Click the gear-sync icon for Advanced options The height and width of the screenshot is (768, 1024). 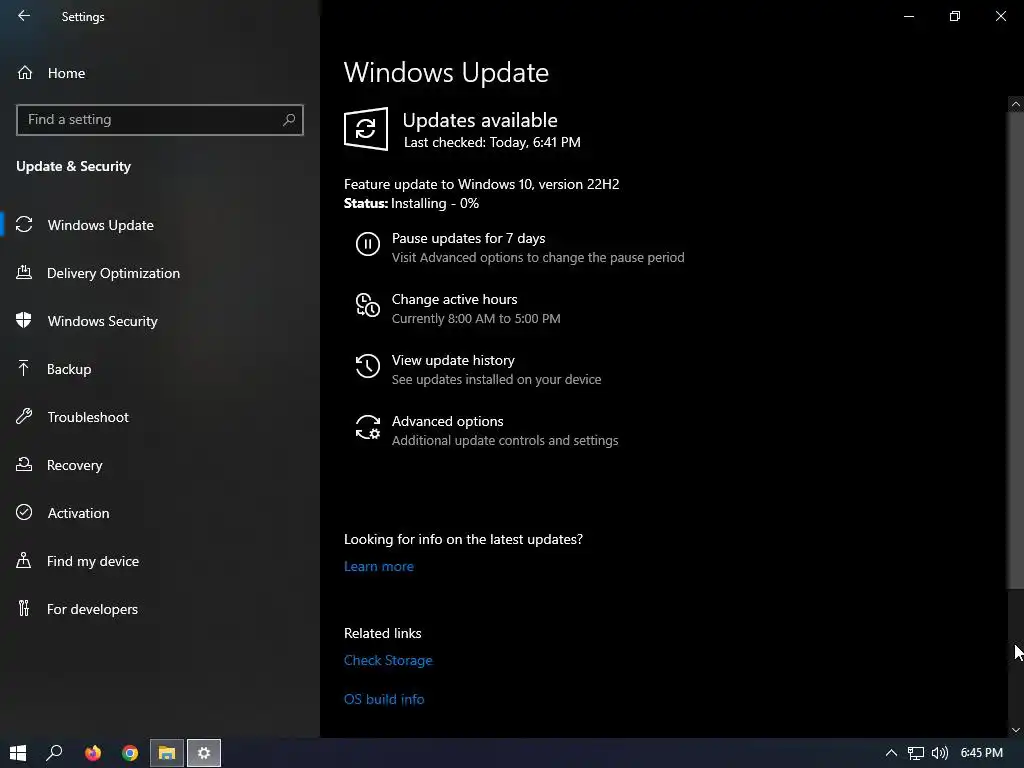368,427
